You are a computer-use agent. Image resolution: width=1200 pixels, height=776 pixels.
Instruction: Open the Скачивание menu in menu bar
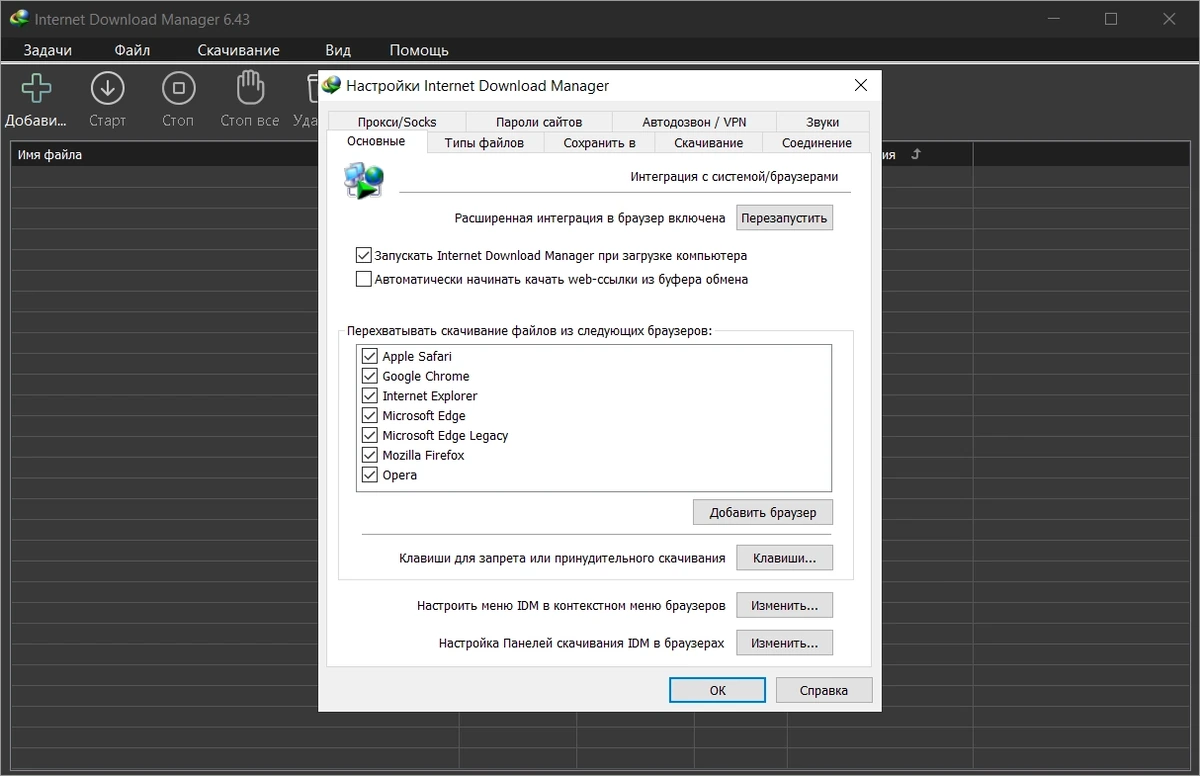(x=238, y=50)
